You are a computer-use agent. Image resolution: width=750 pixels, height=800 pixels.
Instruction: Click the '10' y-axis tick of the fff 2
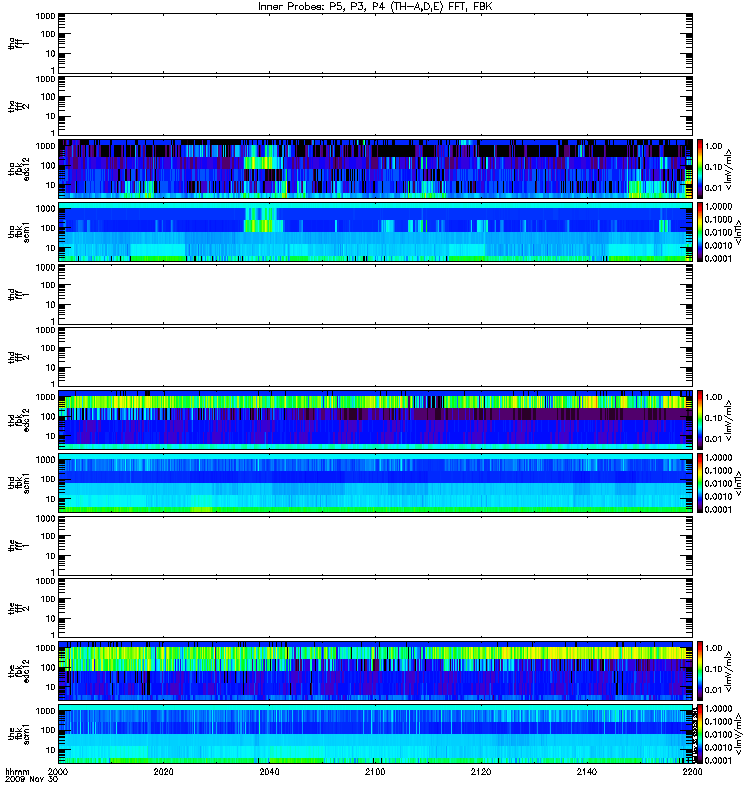click(x=51, y=619)
